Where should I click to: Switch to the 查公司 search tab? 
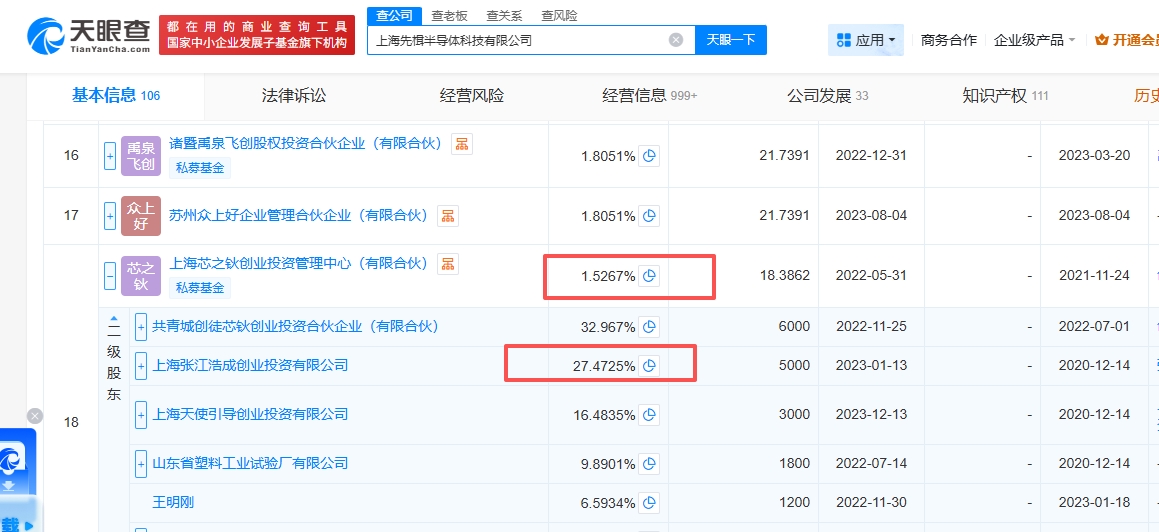point(395,16)
